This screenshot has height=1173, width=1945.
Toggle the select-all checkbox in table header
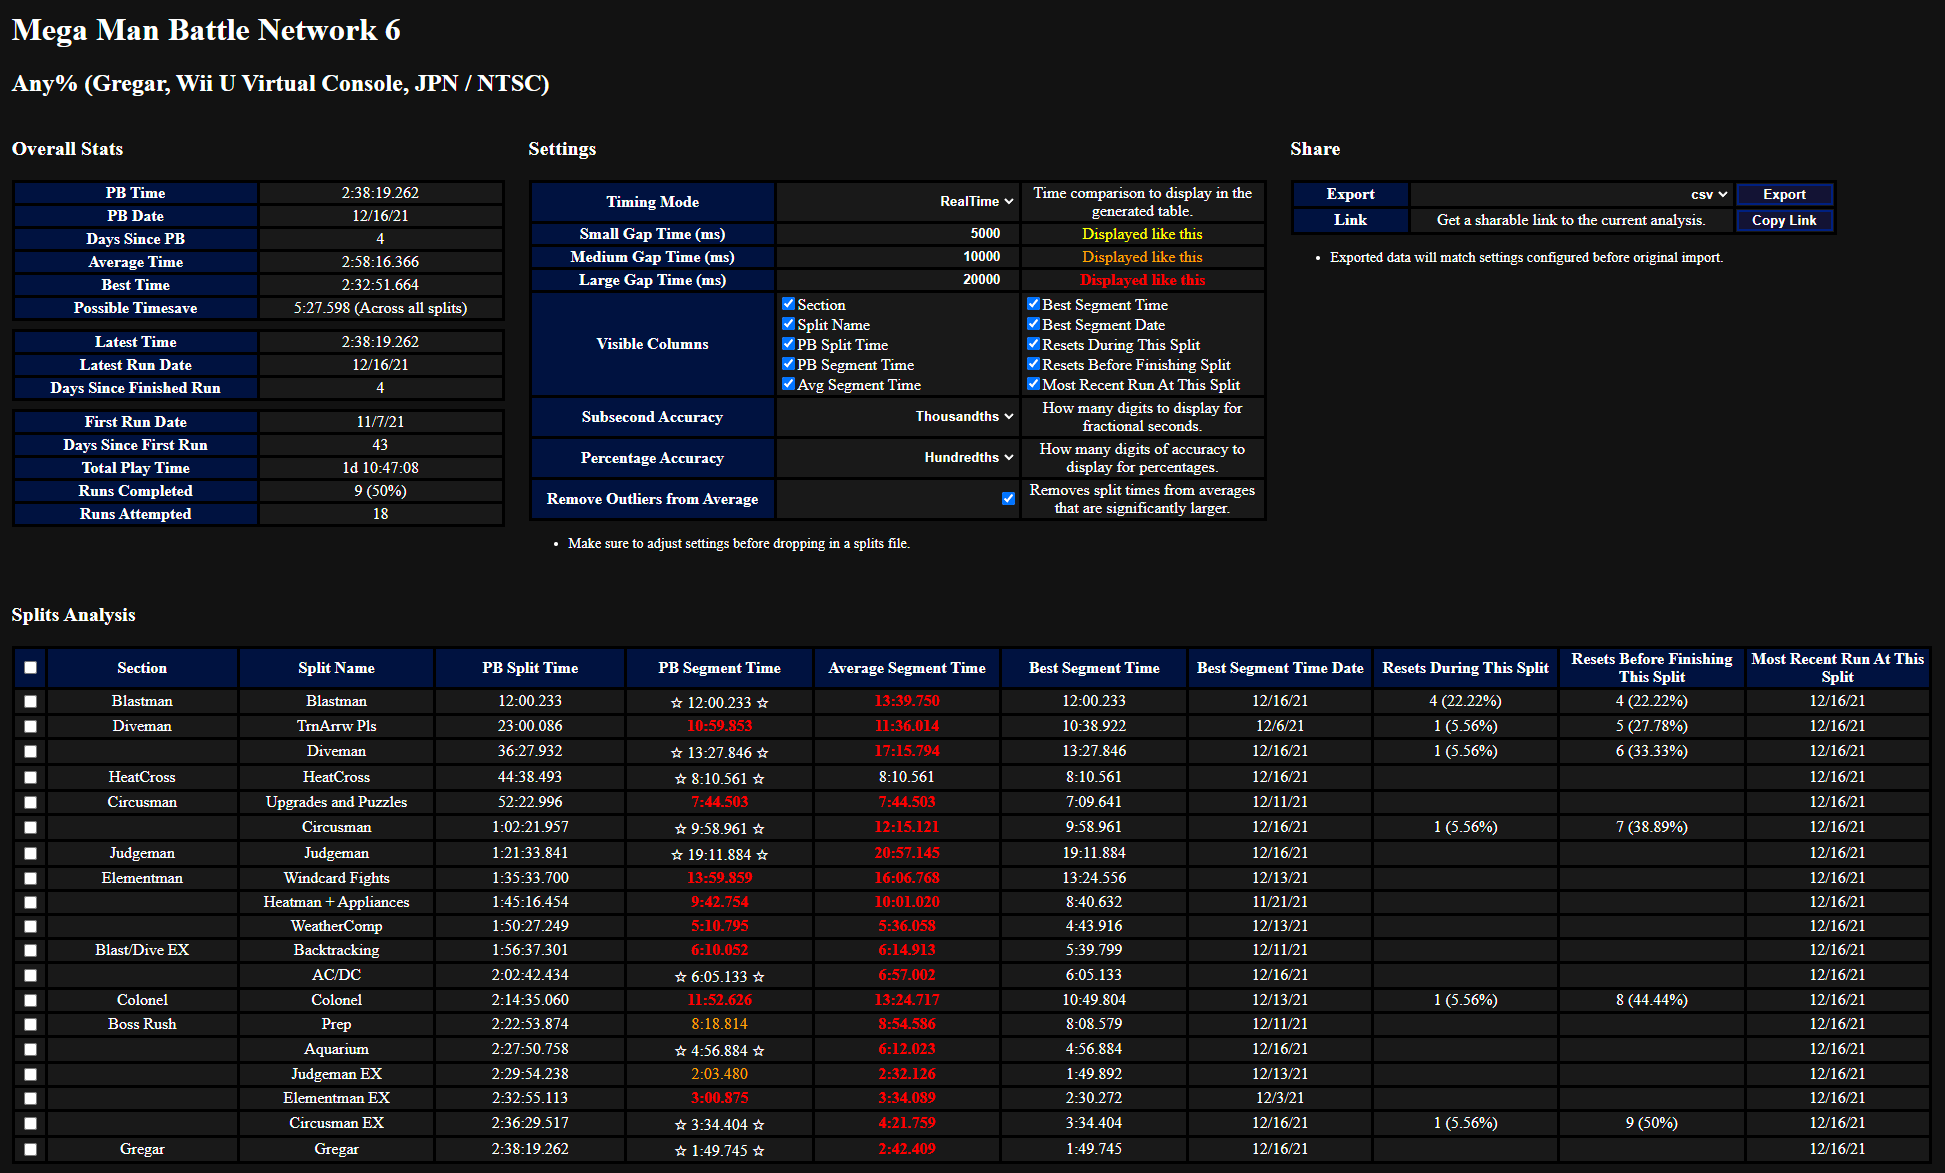[30, 667]
